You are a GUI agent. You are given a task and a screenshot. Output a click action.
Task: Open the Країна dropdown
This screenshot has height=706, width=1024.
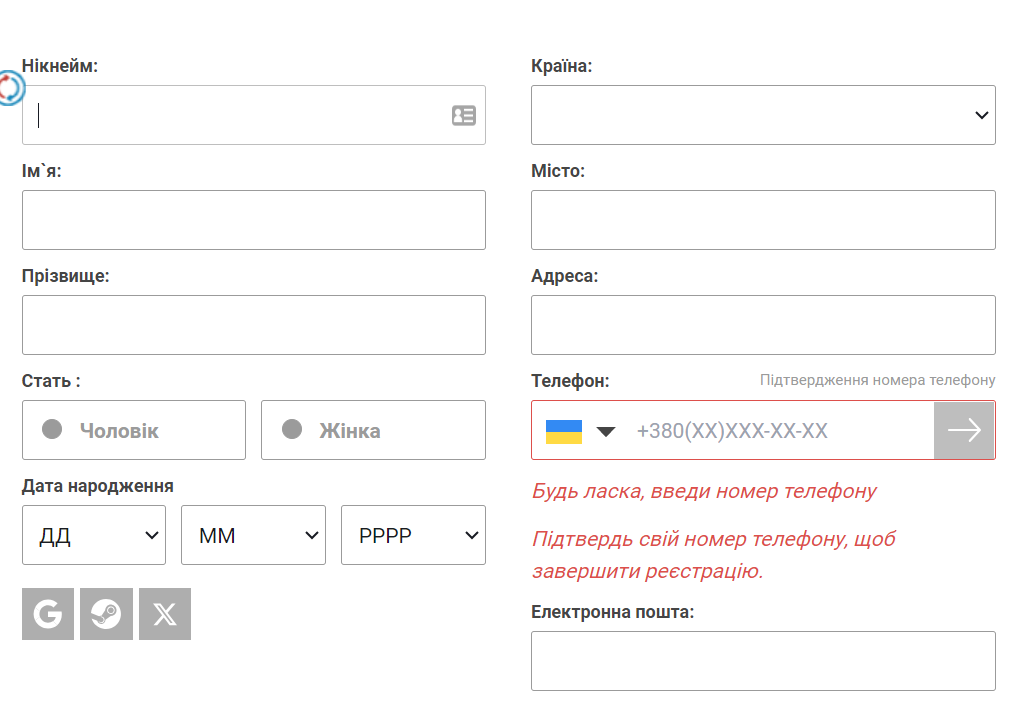763,115
